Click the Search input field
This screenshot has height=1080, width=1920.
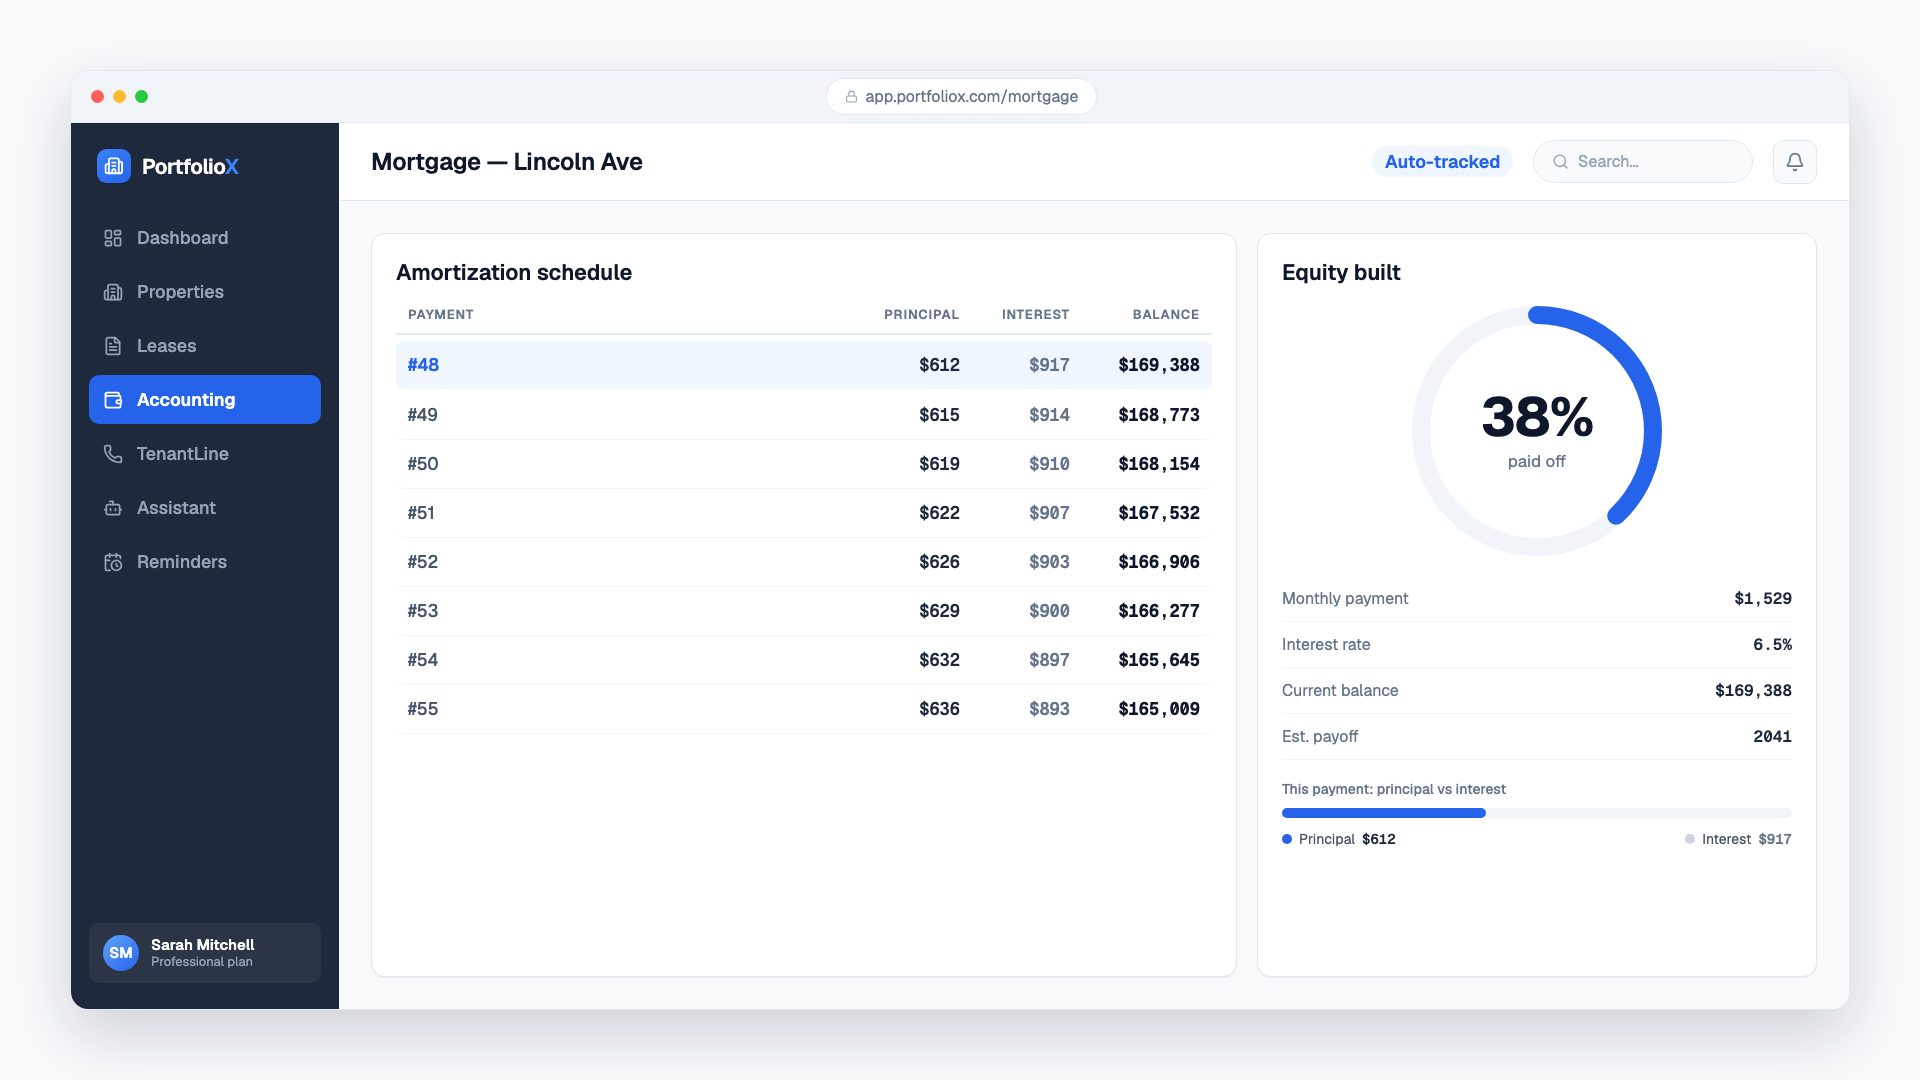(1643, 162)
